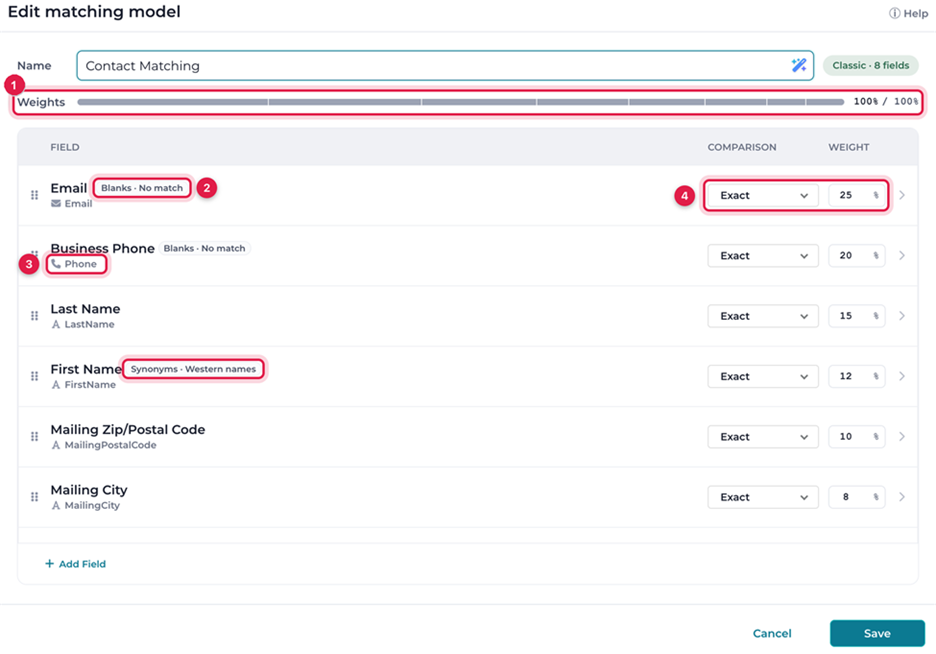Expand the Mailing City row chevron
936x654 pixels.
click(902, 496)
